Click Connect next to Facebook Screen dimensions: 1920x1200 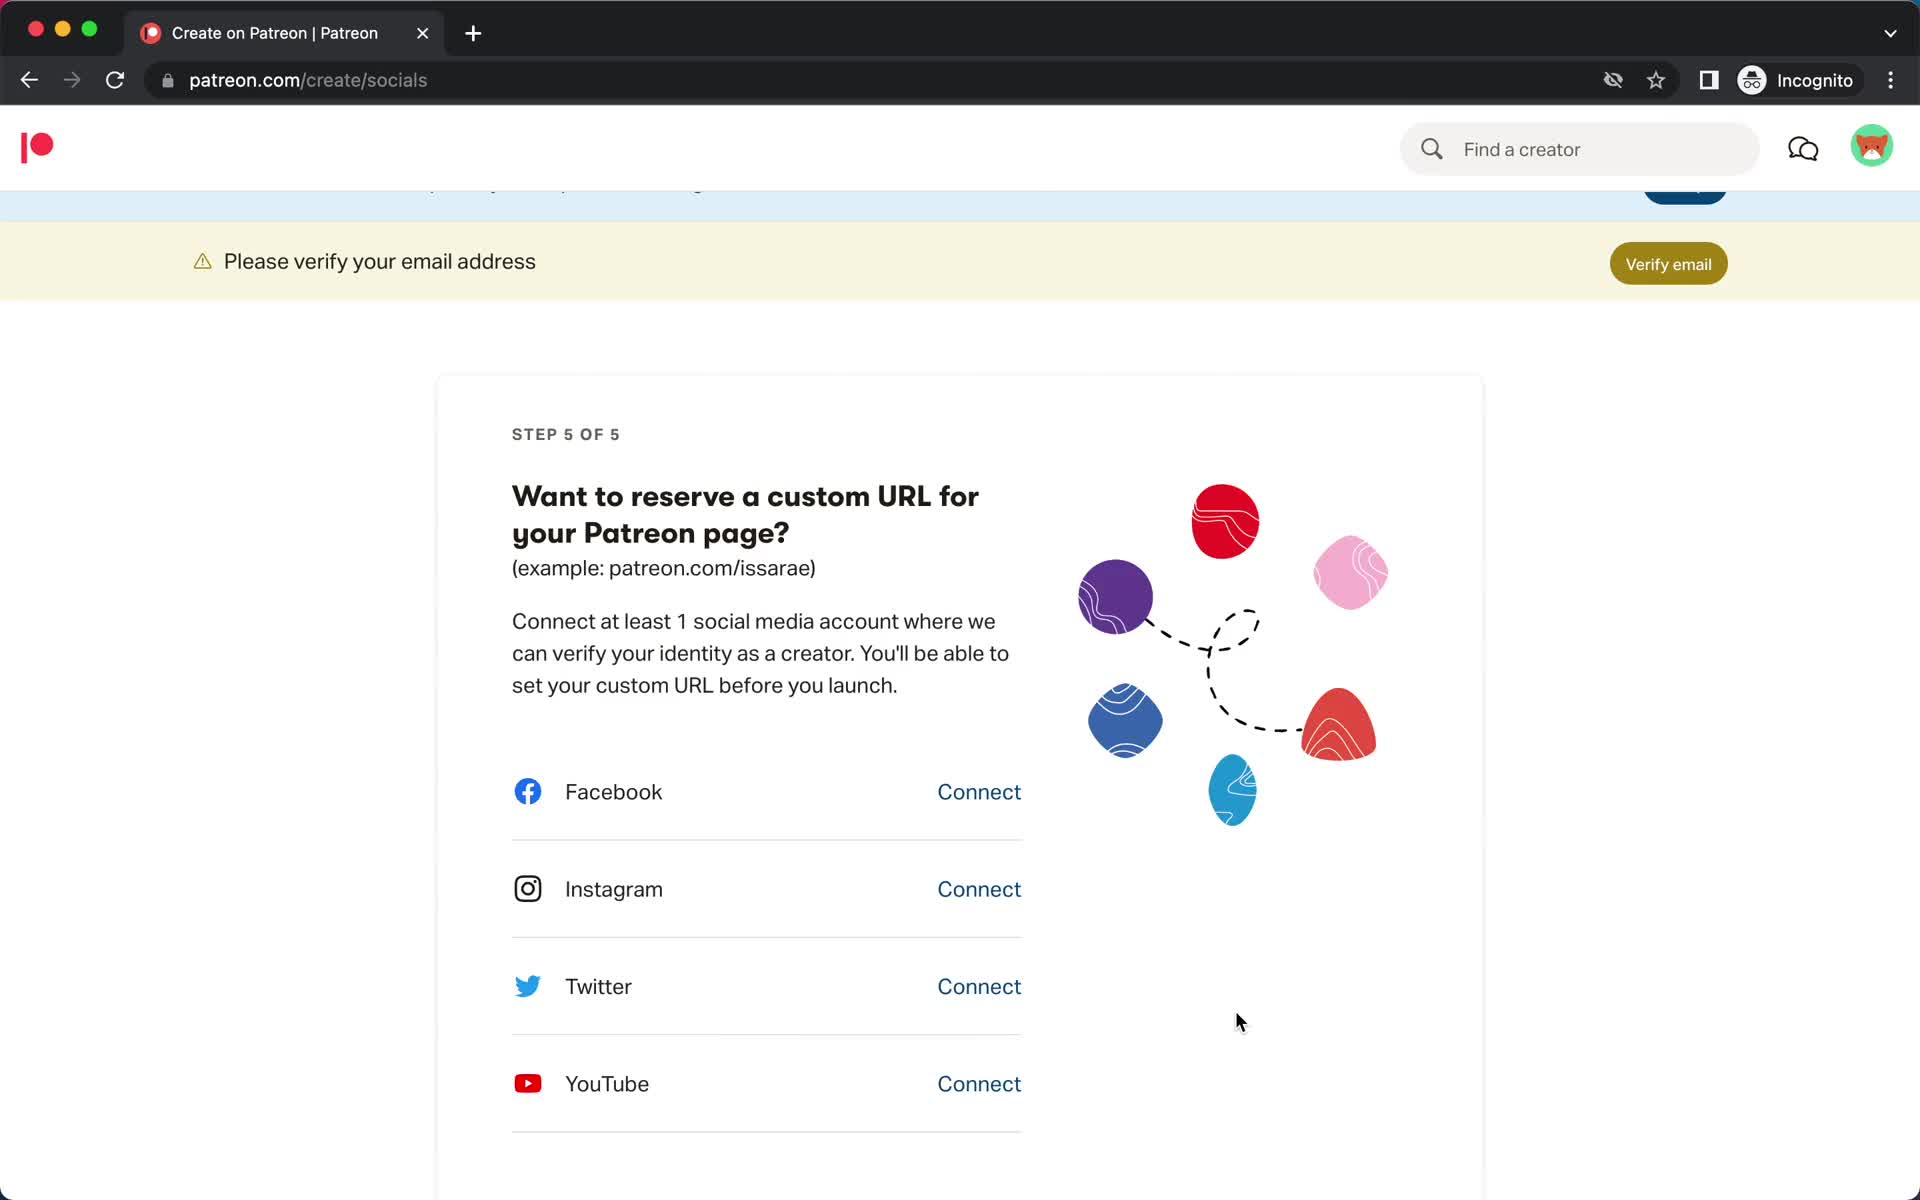coord(979,791)
